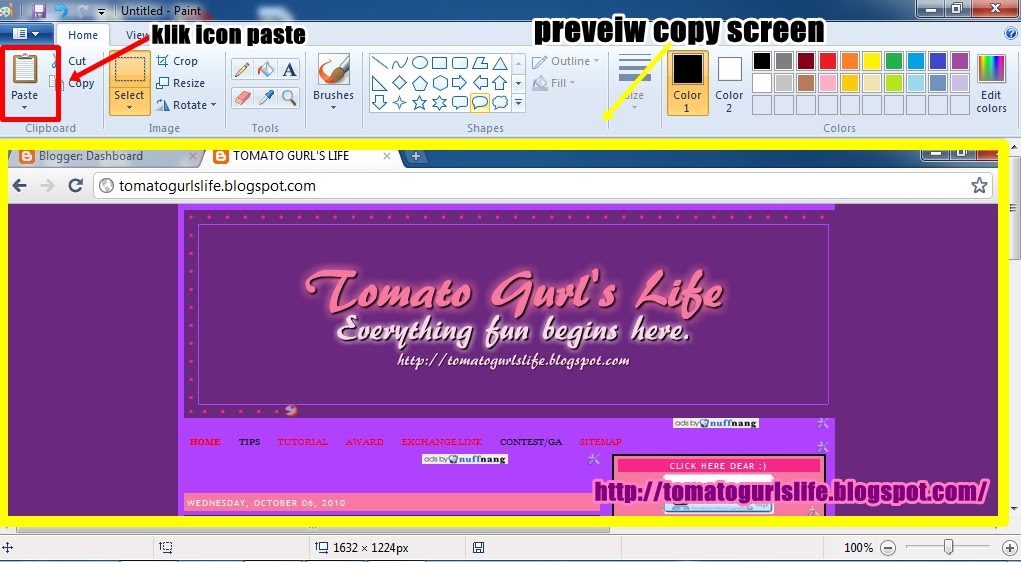Expand the Rotate dropdown
Image resolution: width=1021 pixels, height=562 pixels.
coord(213,105)
